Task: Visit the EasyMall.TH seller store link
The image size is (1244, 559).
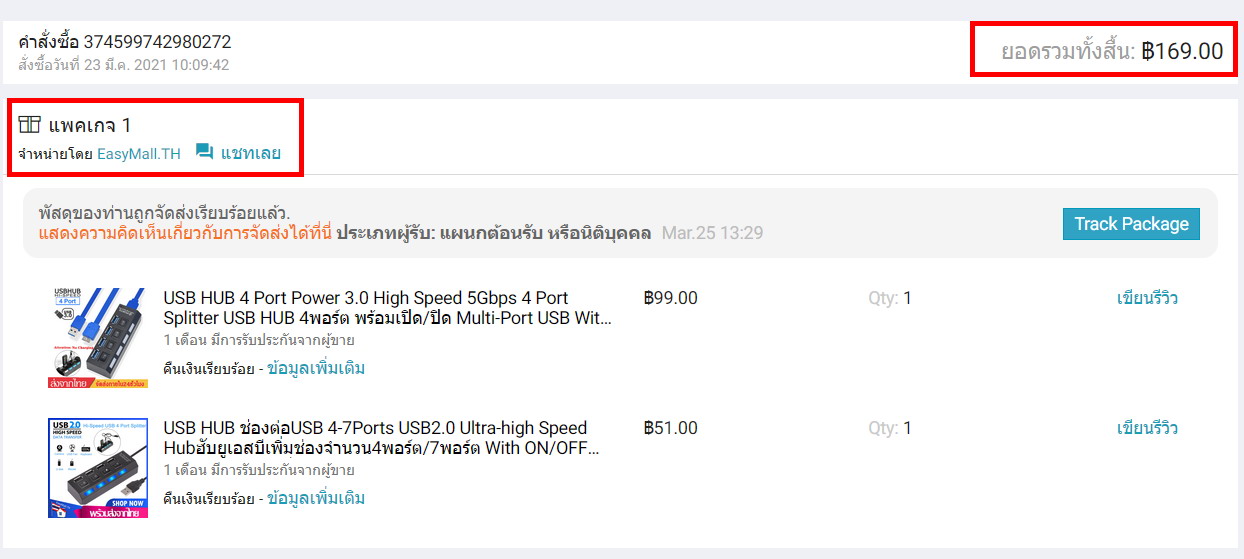Action: click(x=139, y=154)
